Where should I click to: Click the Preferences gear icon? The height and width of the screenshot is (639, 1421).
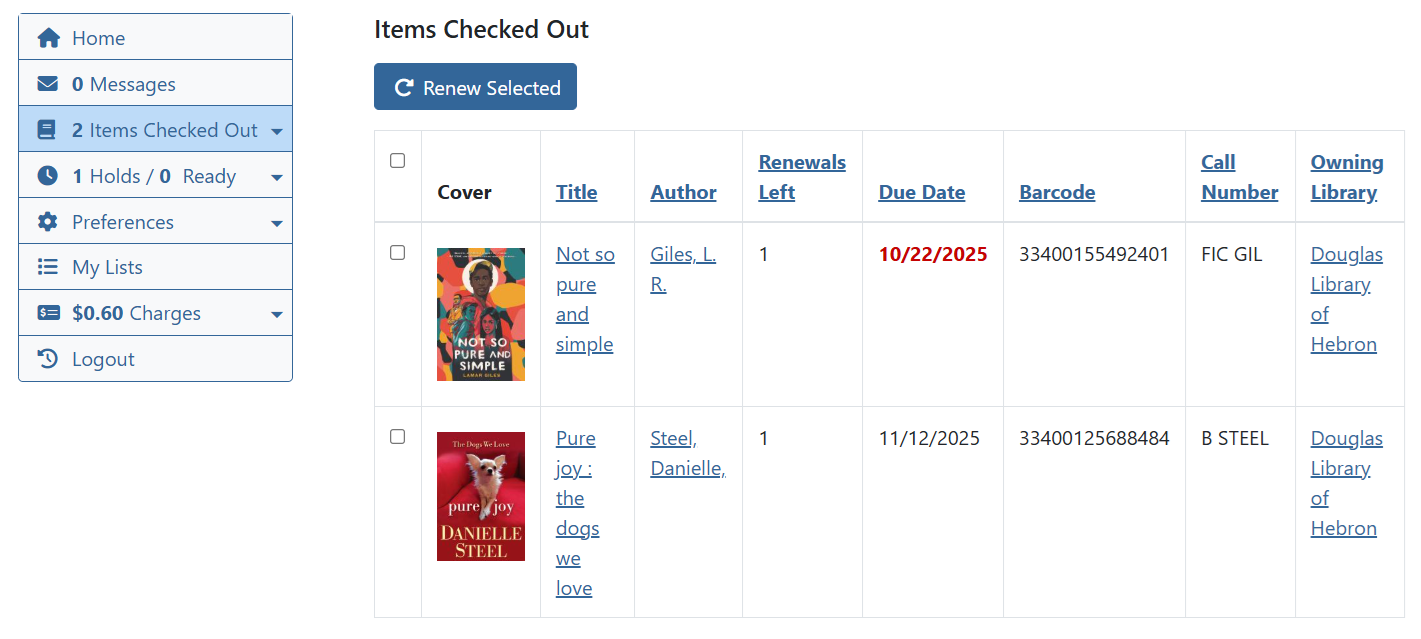[48, 222]
